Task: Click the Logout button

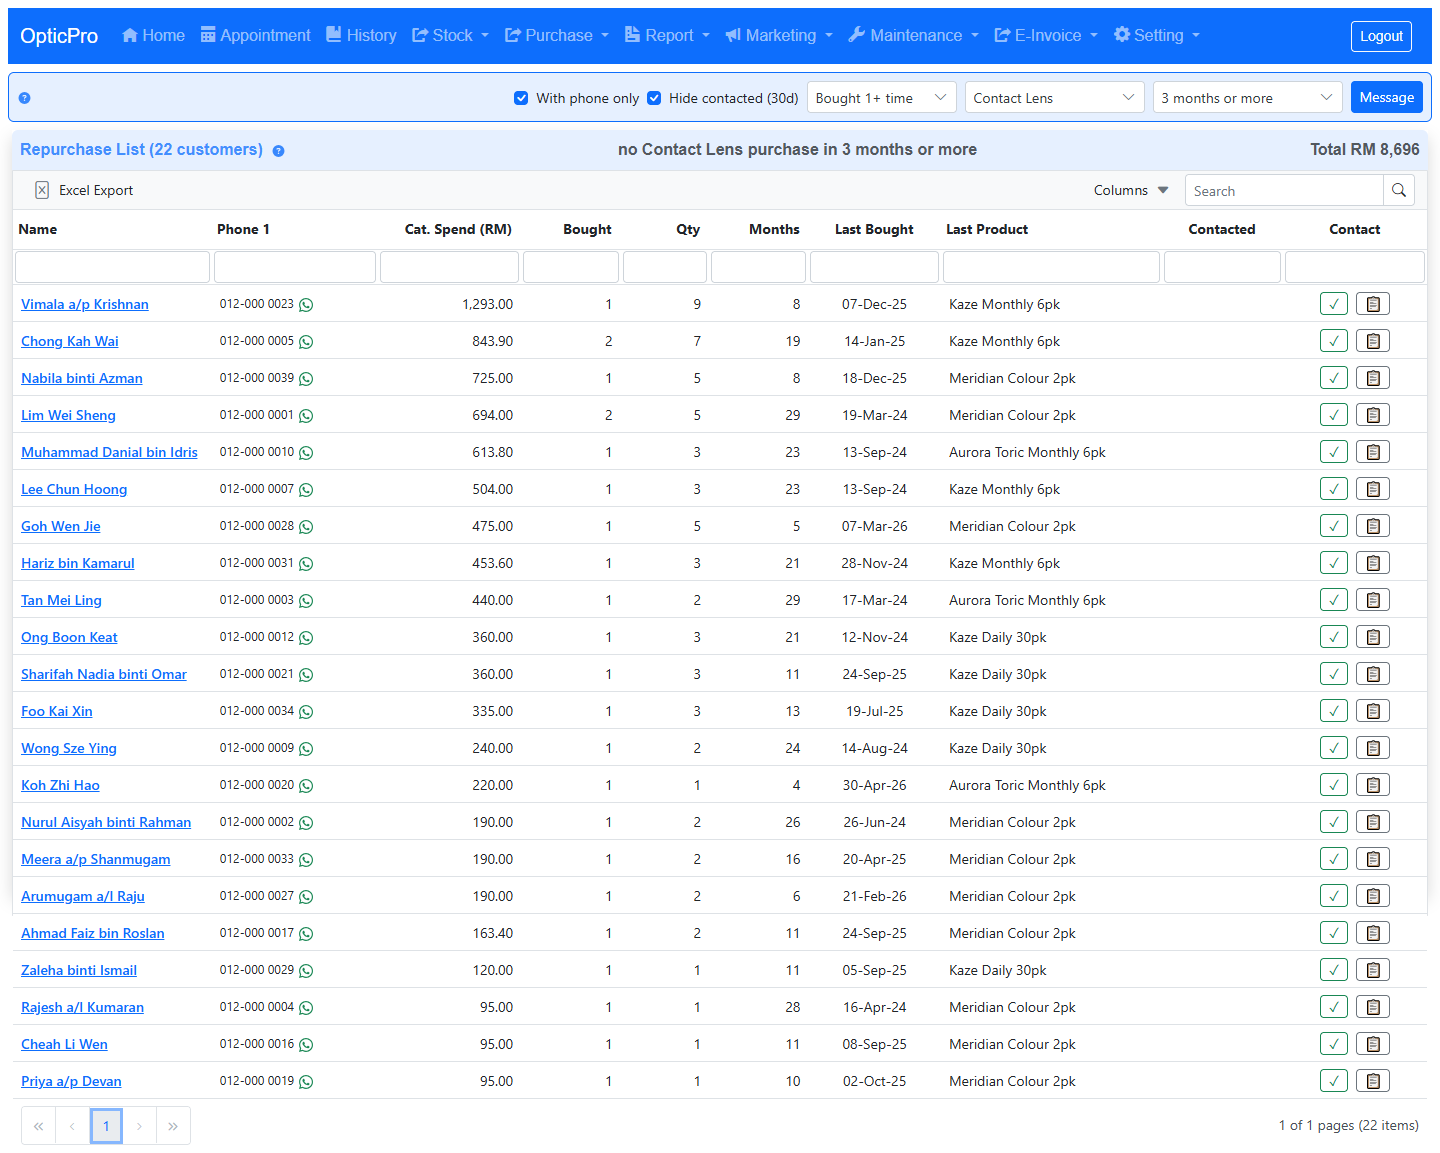Action: 1381,36
